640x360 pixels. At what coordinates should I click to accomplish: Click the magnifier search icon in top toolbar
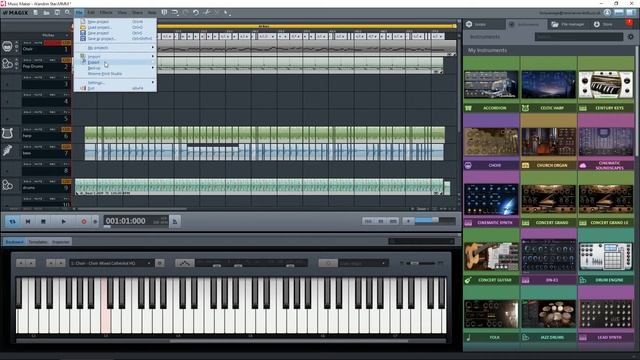coord(68,13)
